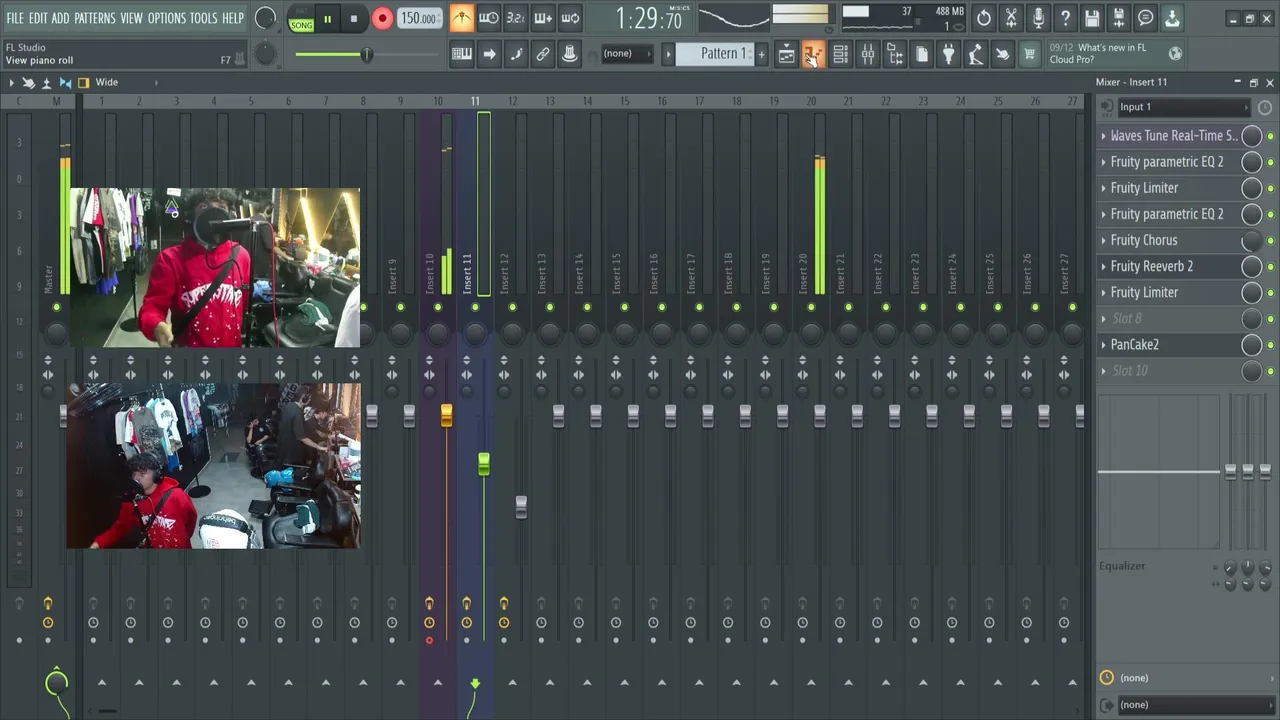This screenshot has width=1280, height=720.
Task: Open the plugin picker plug icon
Action: click(x=949, y=55)
